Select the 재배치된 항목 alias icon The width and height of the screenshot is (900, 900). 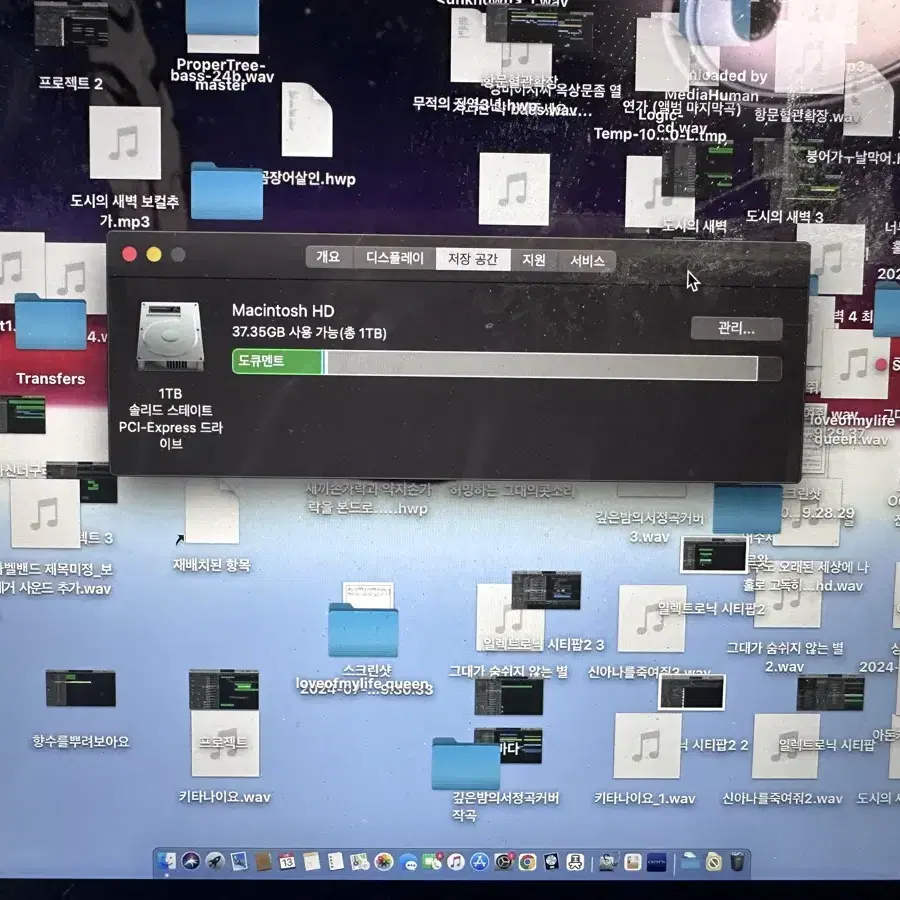[212, 513]
